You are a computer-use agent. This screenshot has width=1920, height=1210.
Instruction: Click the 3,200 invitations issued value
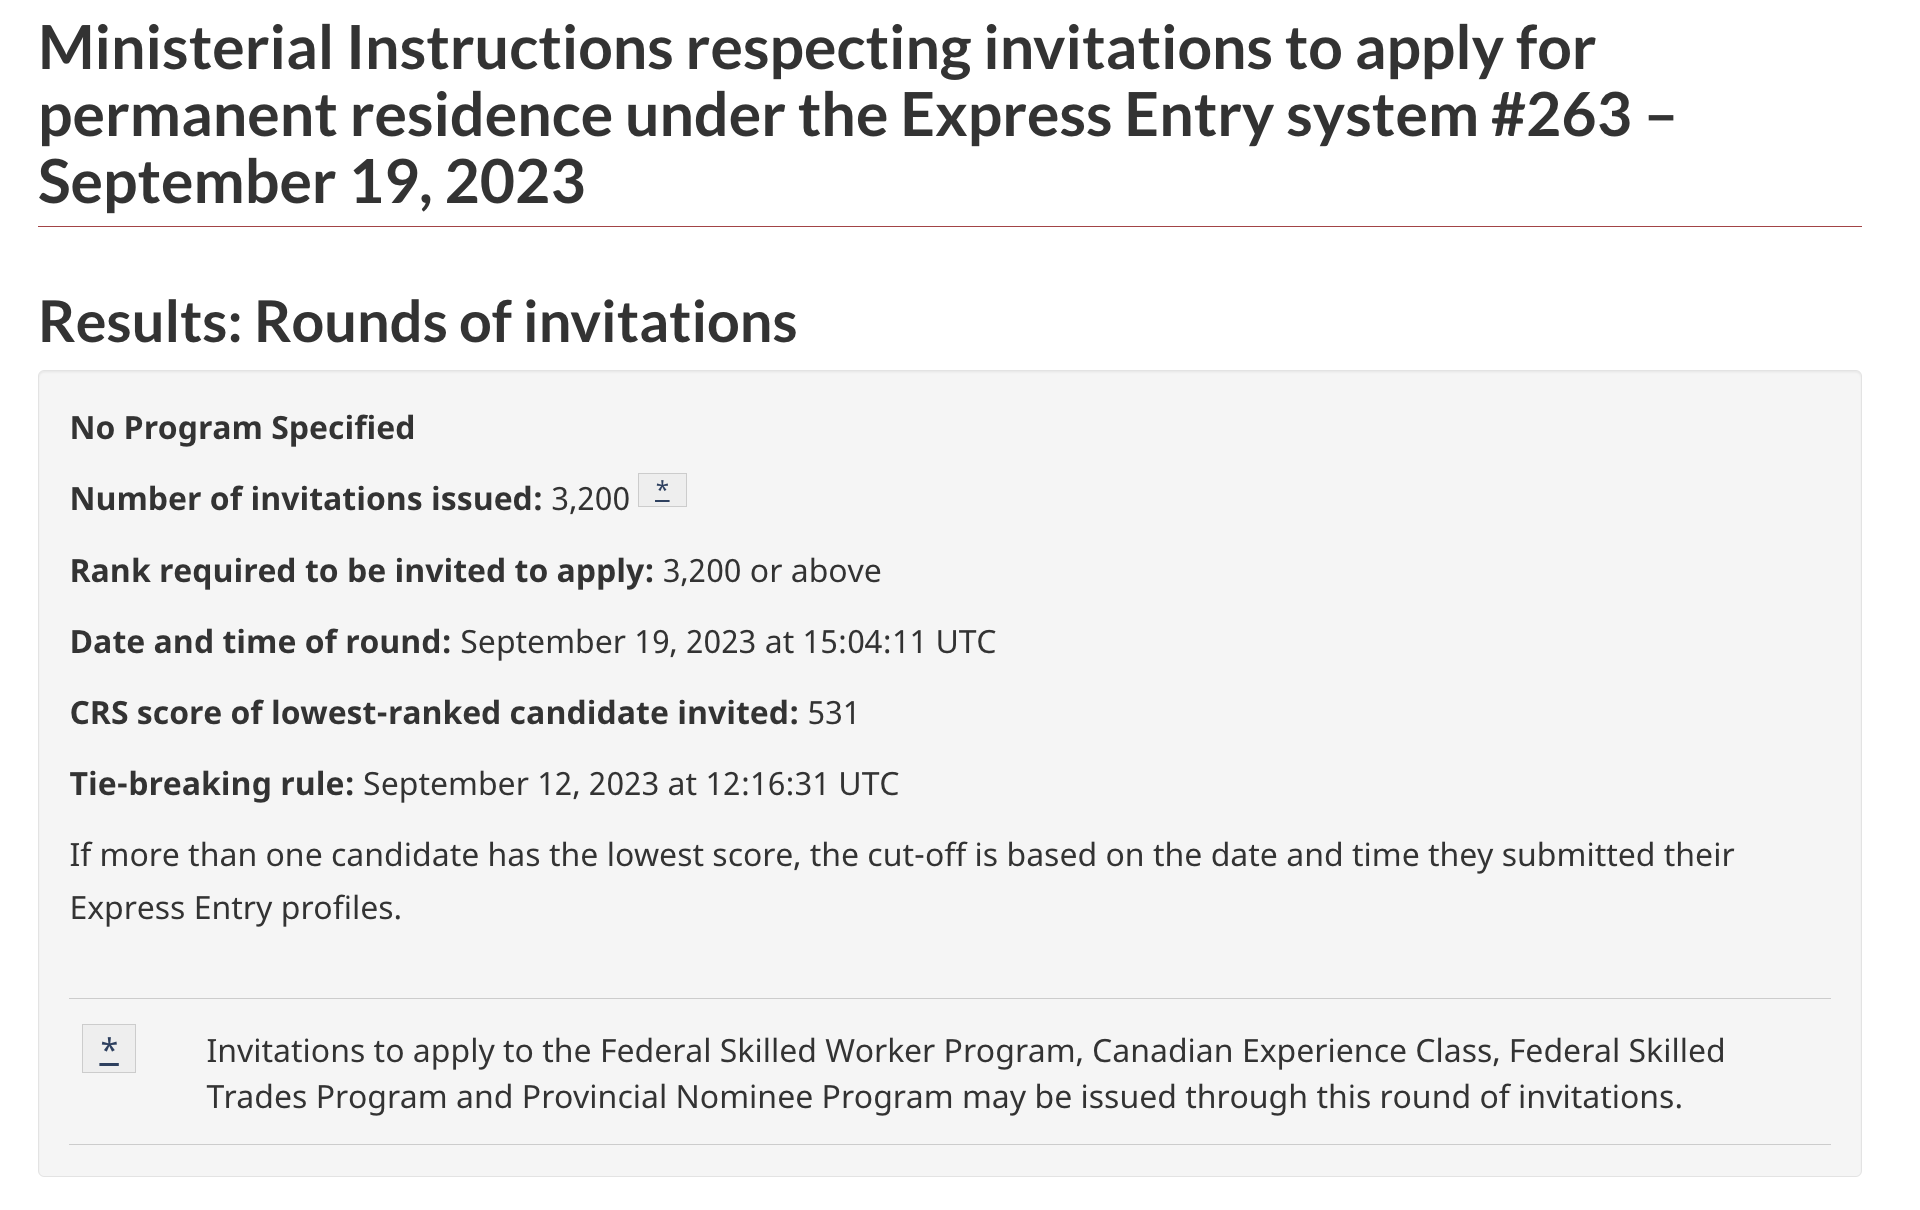pyautogui.click(x=590, y=499)
